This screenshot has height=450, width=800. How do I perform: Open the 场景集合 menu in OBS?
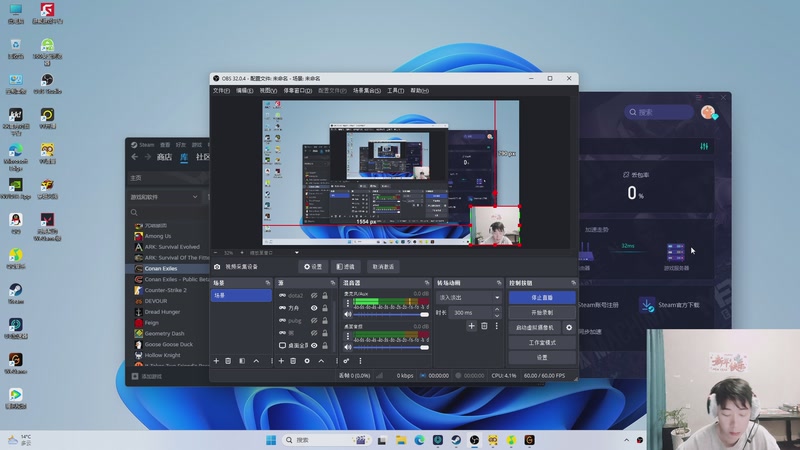tap(367, 91)
